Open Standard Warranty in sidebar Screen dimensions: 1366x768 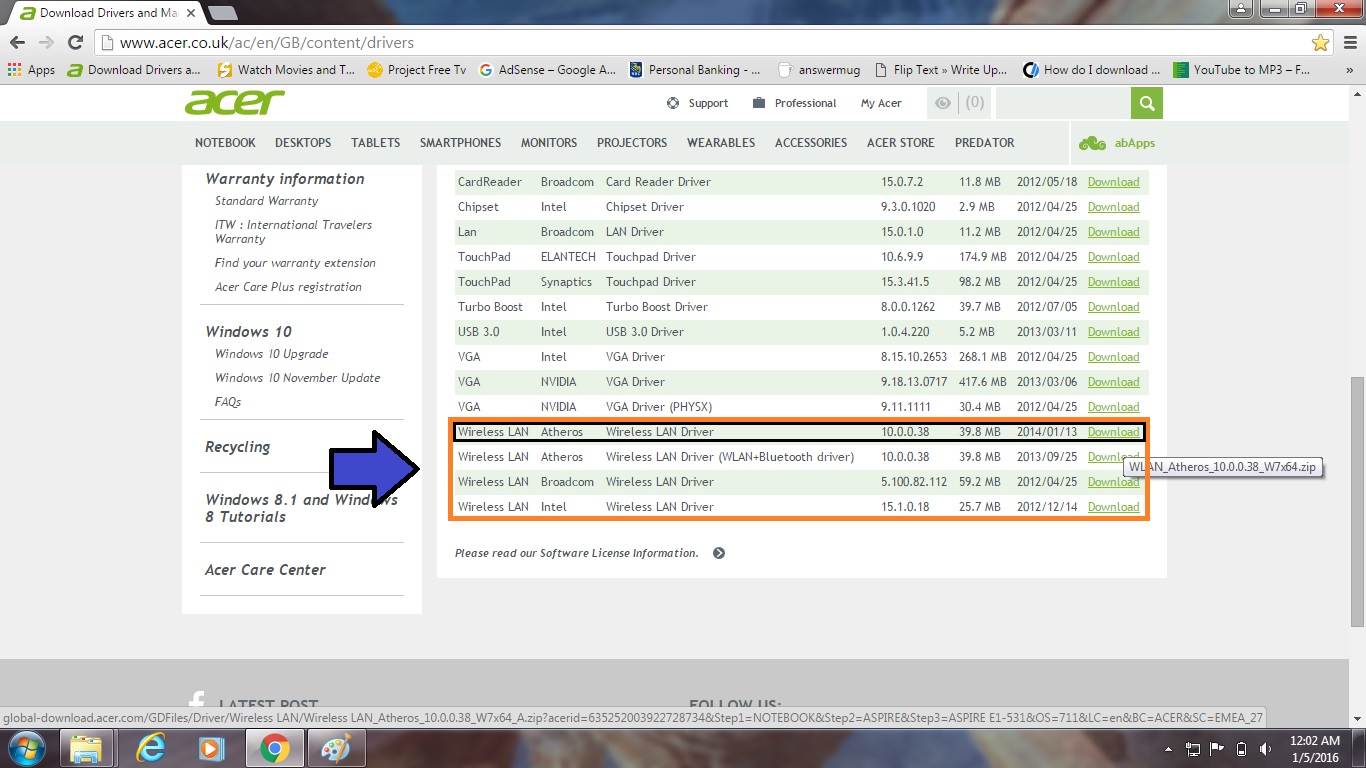tap(266, 201)
